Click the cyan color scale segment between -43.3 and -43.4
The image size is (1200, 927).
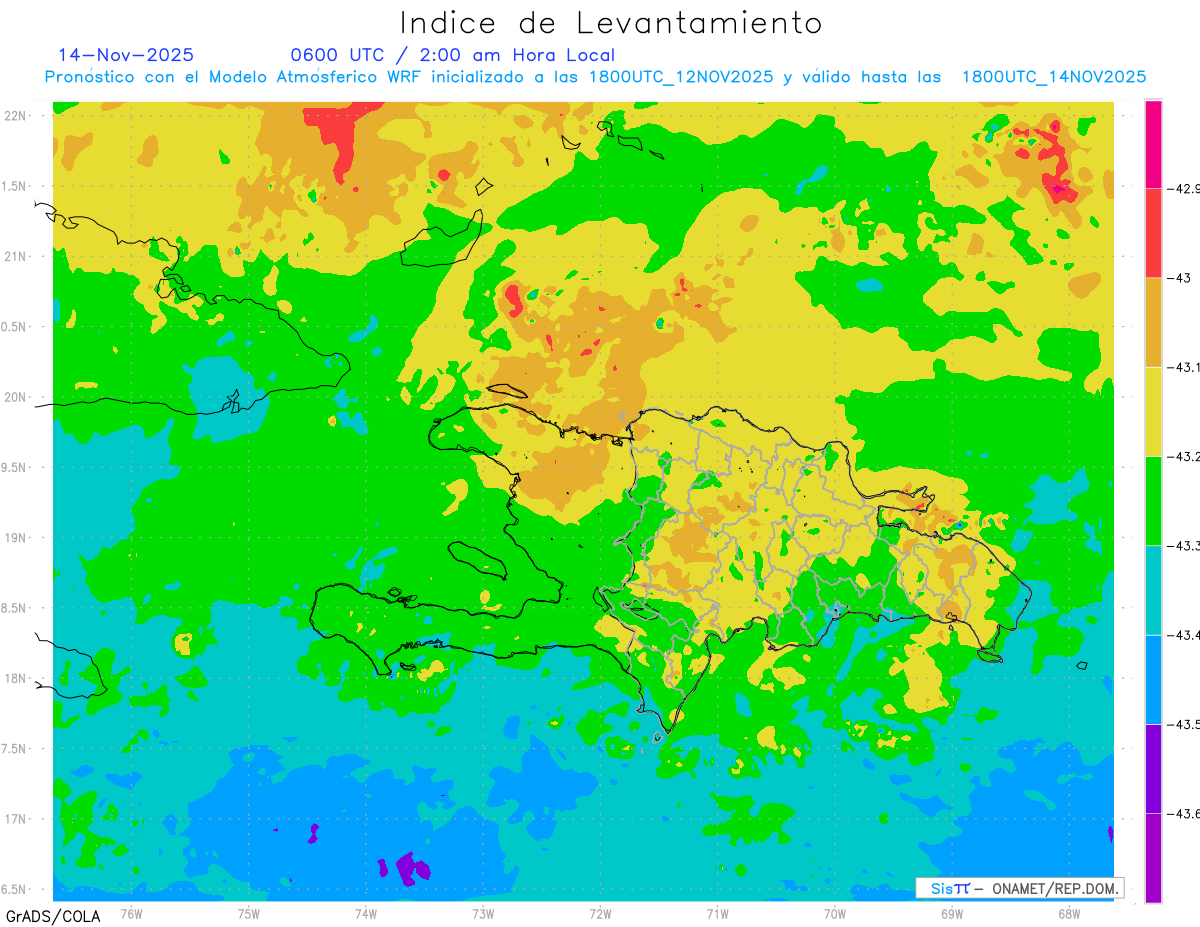(x=1153, y=590)
